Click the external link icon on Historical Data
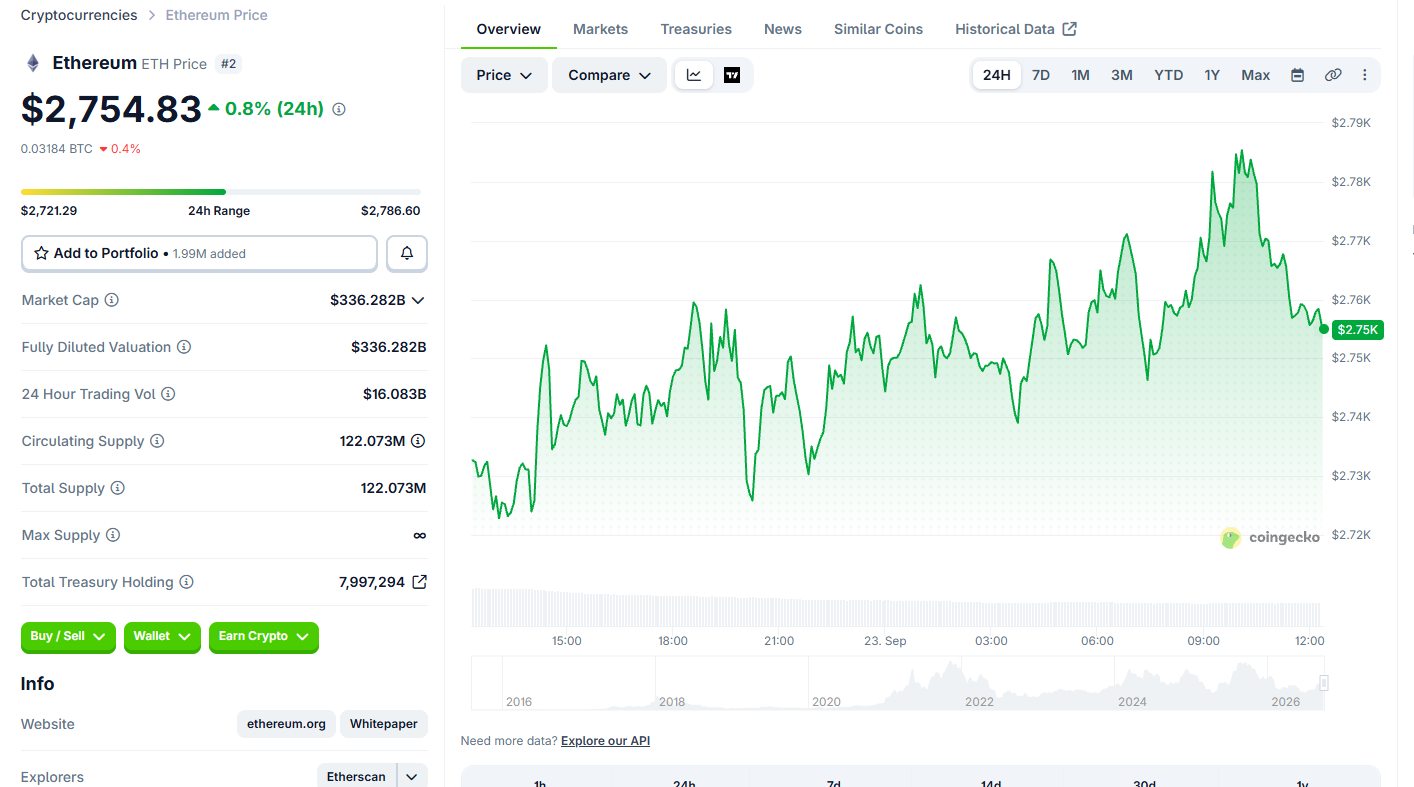This screenshot has width=1414, height=787. (1069, 28)
